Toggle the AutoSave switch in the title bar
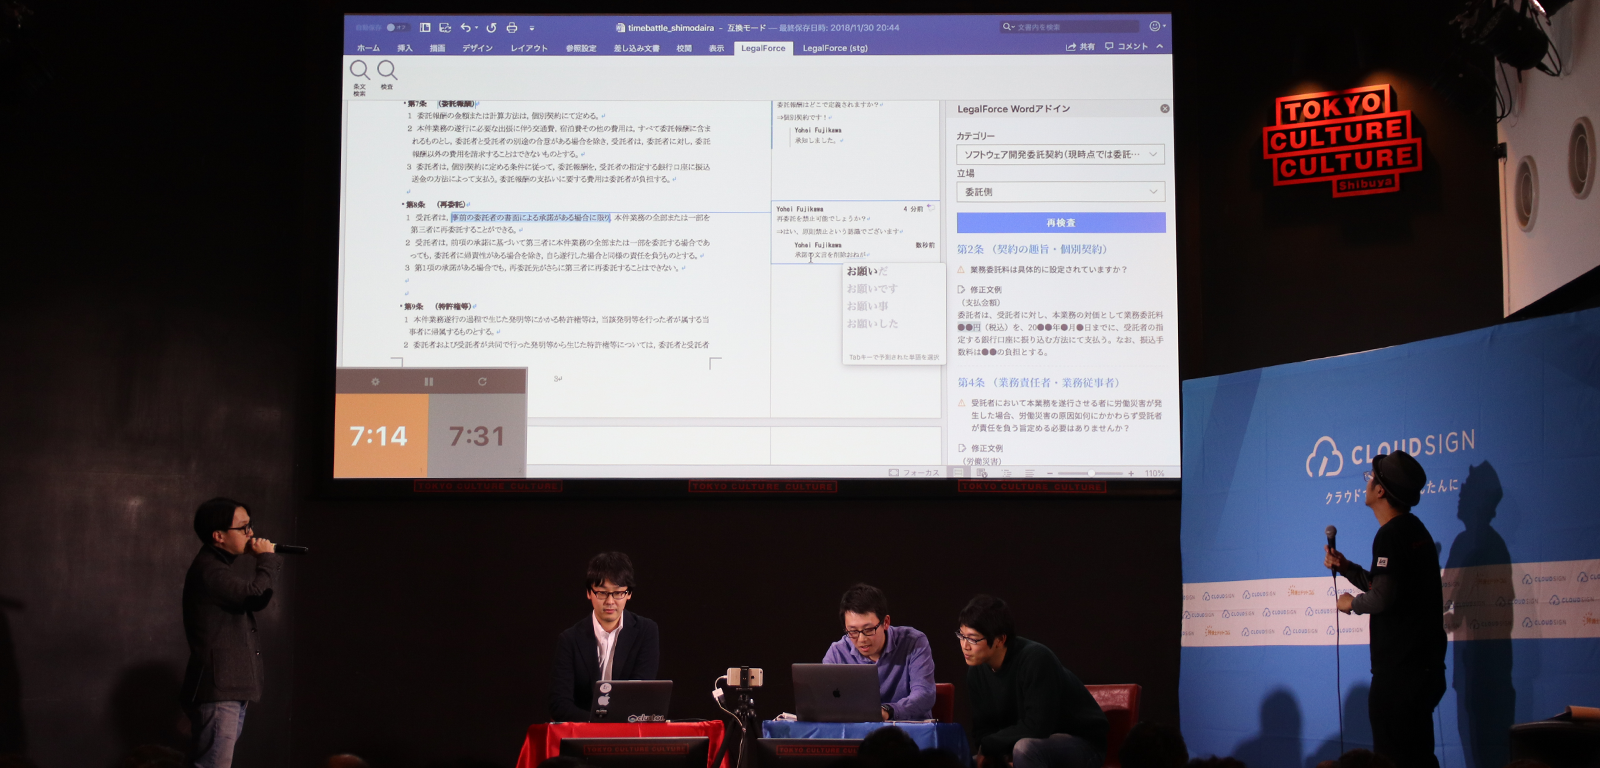 coord(397,27)
